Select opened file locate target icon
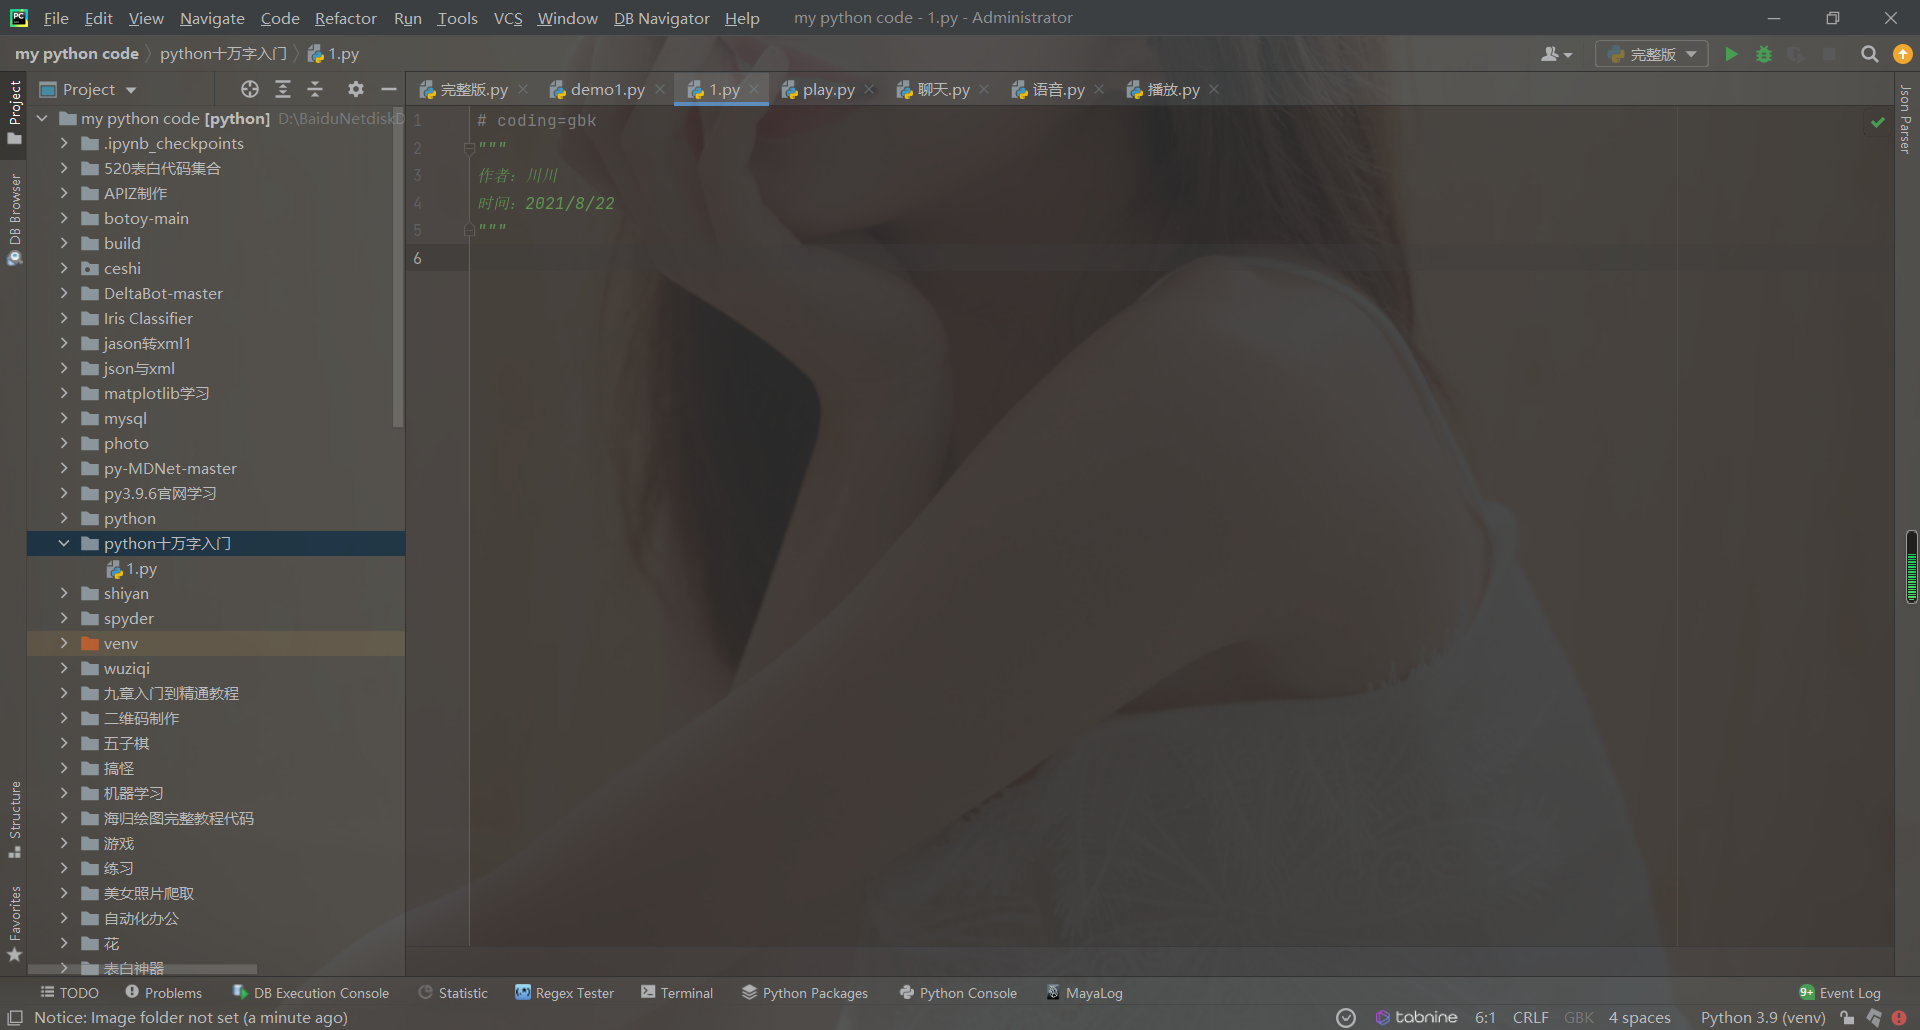Viewport: 1920px width, 1030px height. click(250, 89)
